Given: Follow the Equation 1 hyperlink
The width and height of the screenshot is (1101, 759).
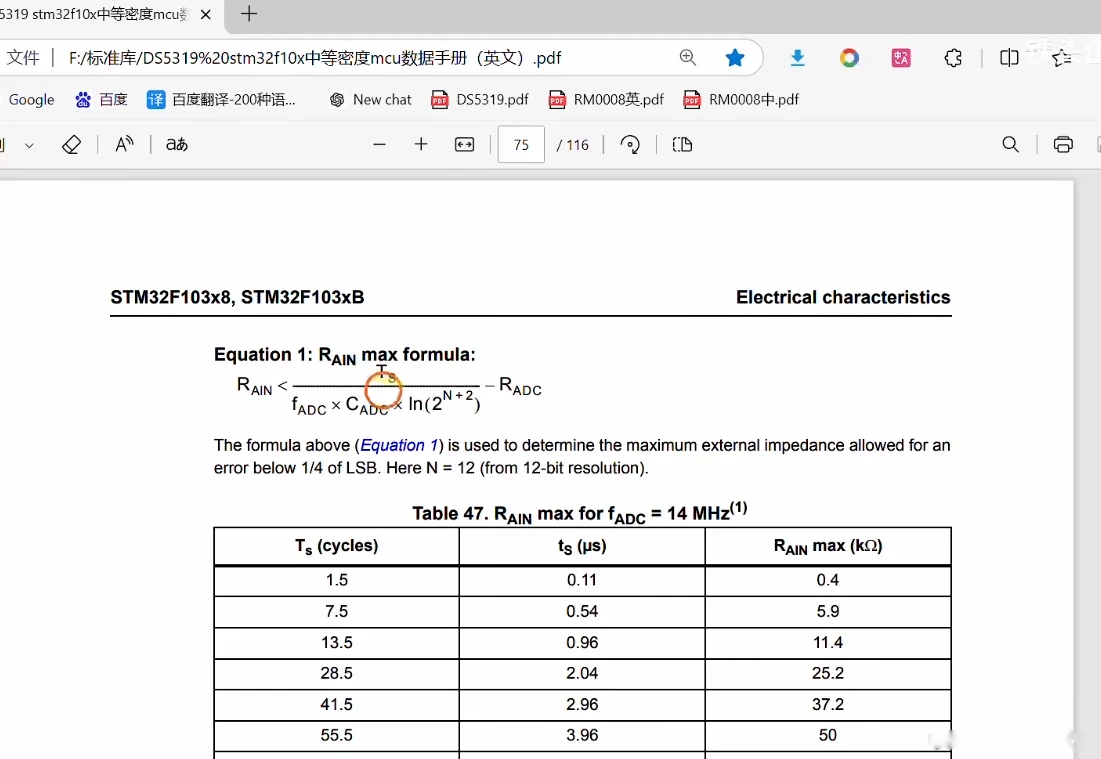Looking at the screenshot, I should tap(399, 445).
